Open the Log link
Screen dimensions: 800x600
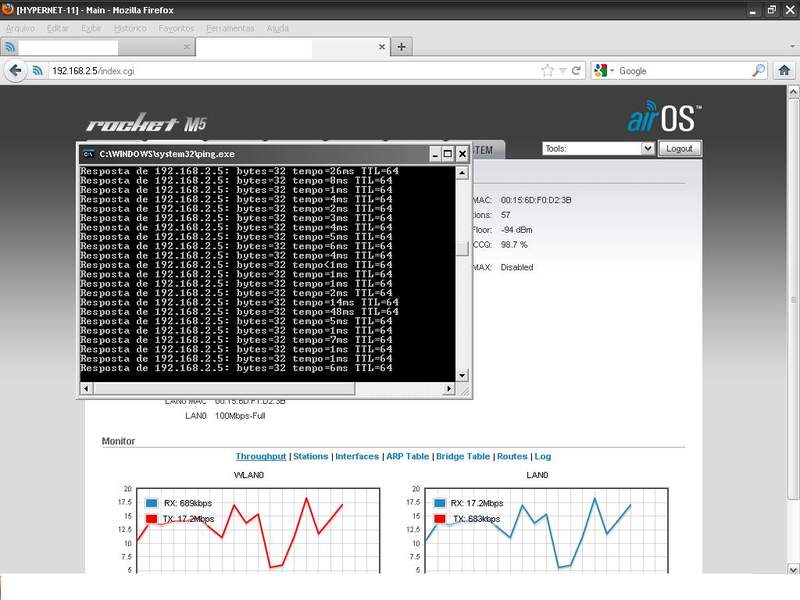click(543, 456)
